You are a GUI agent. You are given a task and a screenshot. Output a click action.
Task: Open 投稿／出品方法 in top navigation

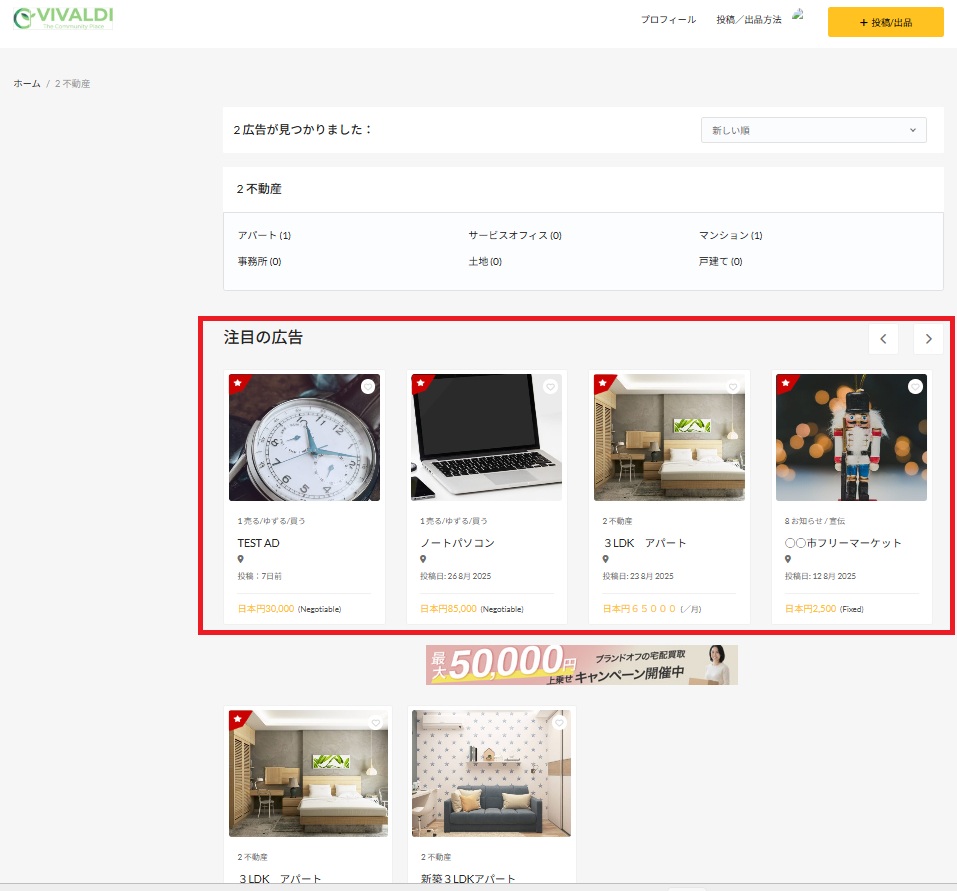click(x=748, y=21)
